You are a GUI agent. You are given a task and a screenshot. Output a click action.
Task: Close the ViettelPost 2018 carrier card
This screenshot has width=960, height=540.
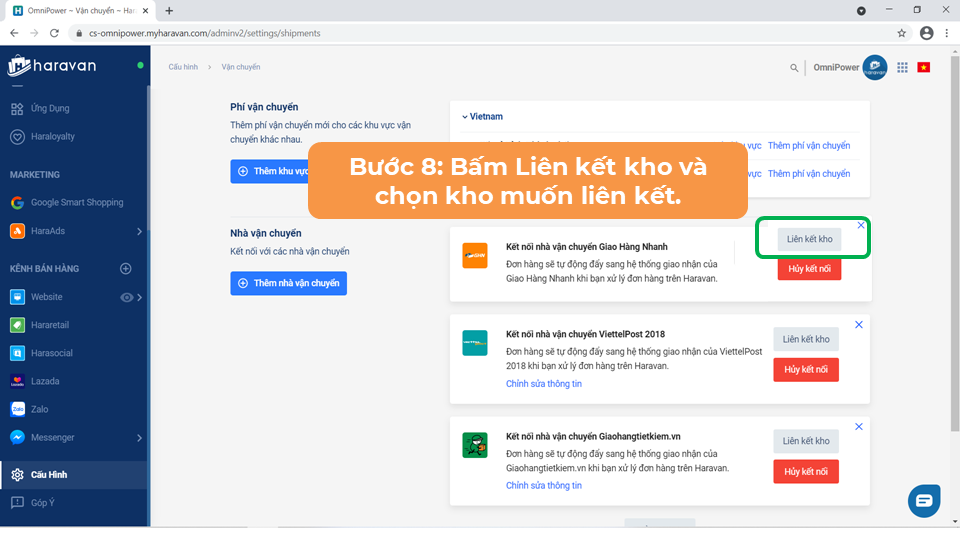coord(859,324)
